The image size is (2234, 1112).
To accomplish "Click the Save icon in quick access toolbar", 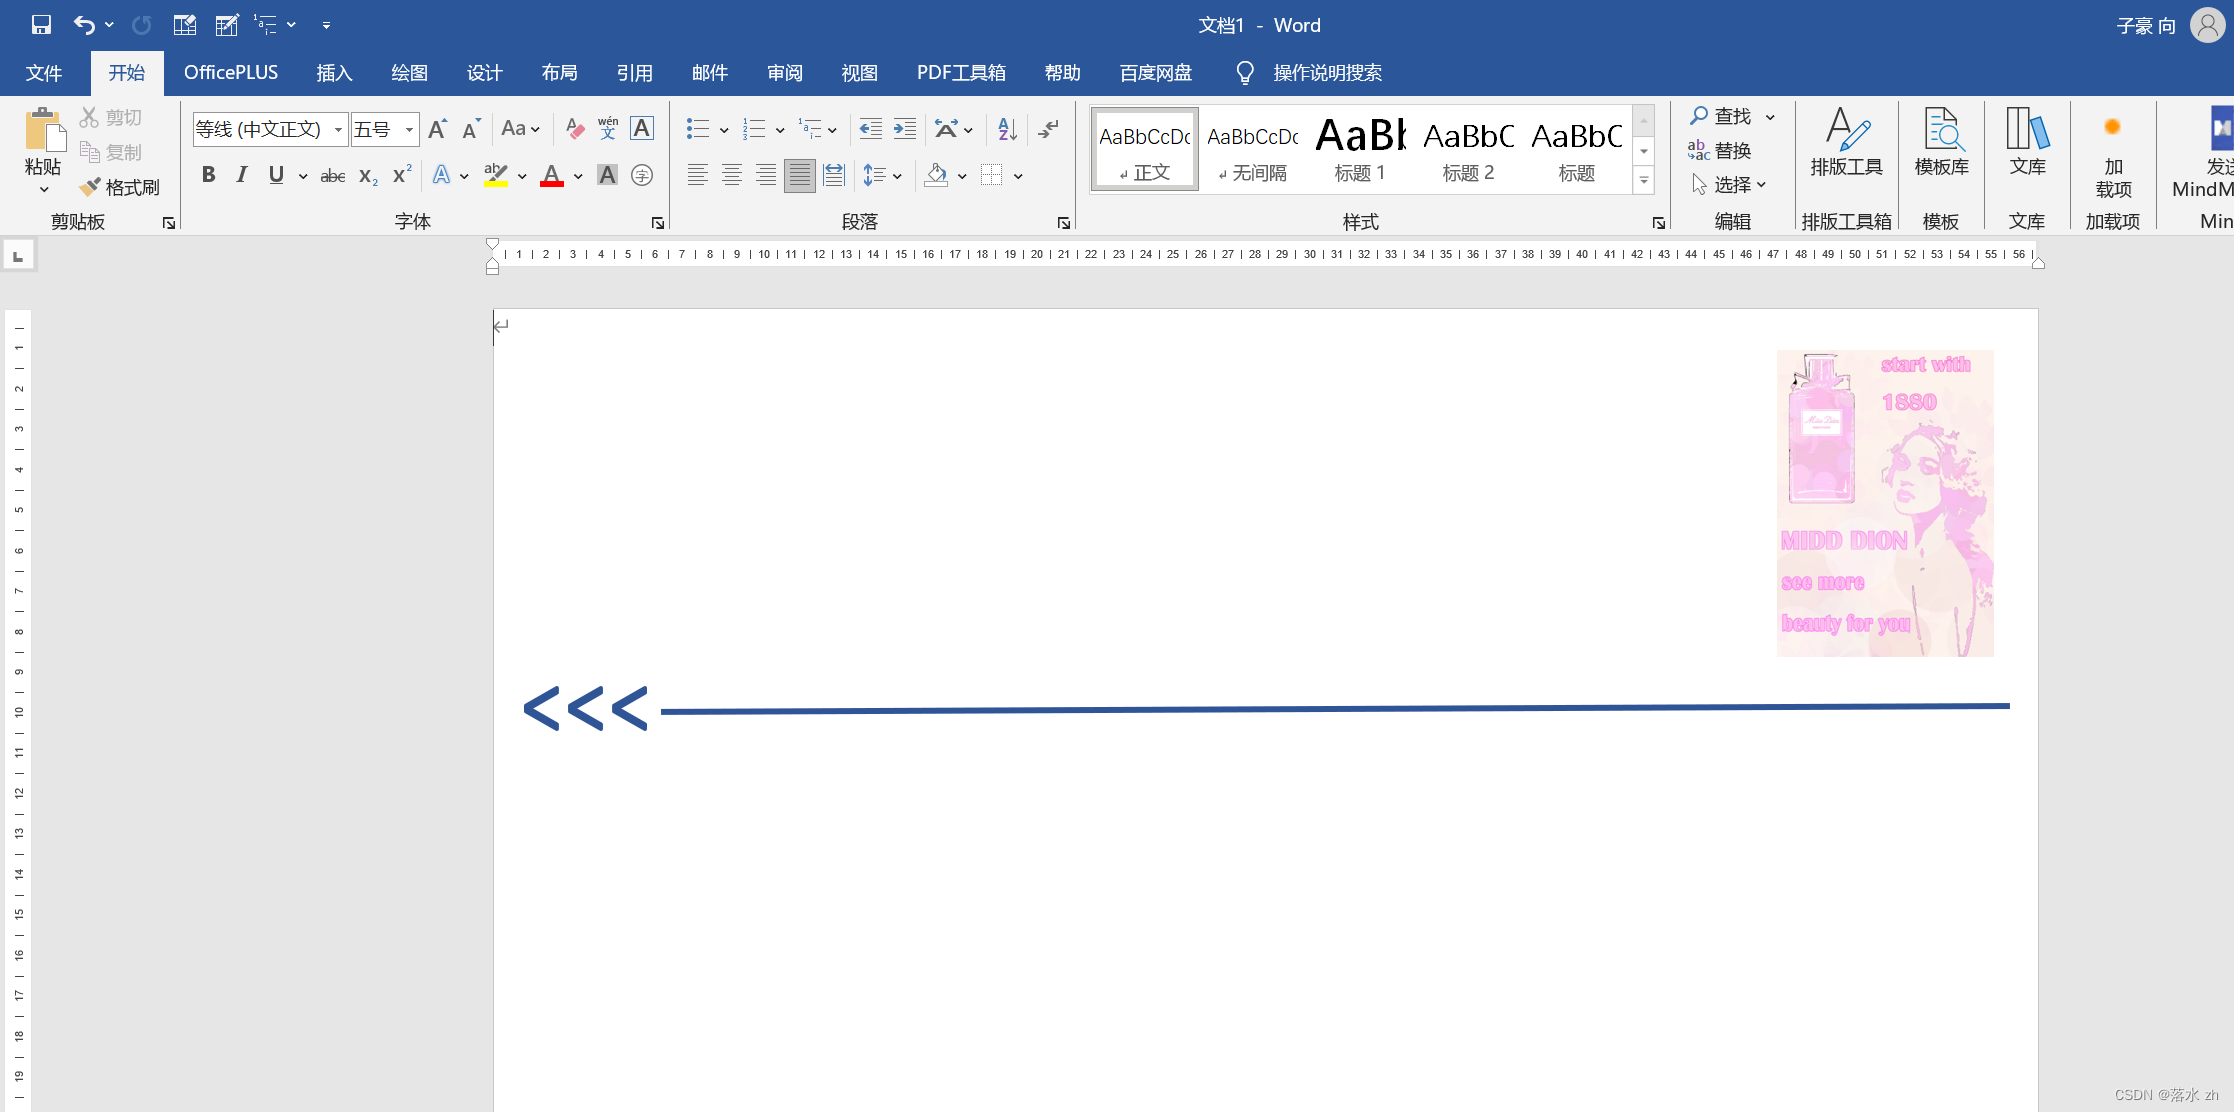I will point(41,24).
